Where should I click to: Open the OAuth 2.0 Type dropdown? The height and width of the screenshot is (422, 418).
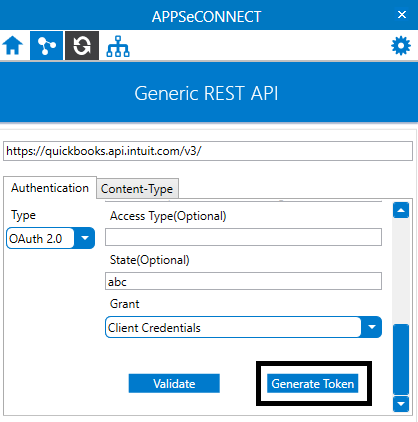(x=51, y=238)
